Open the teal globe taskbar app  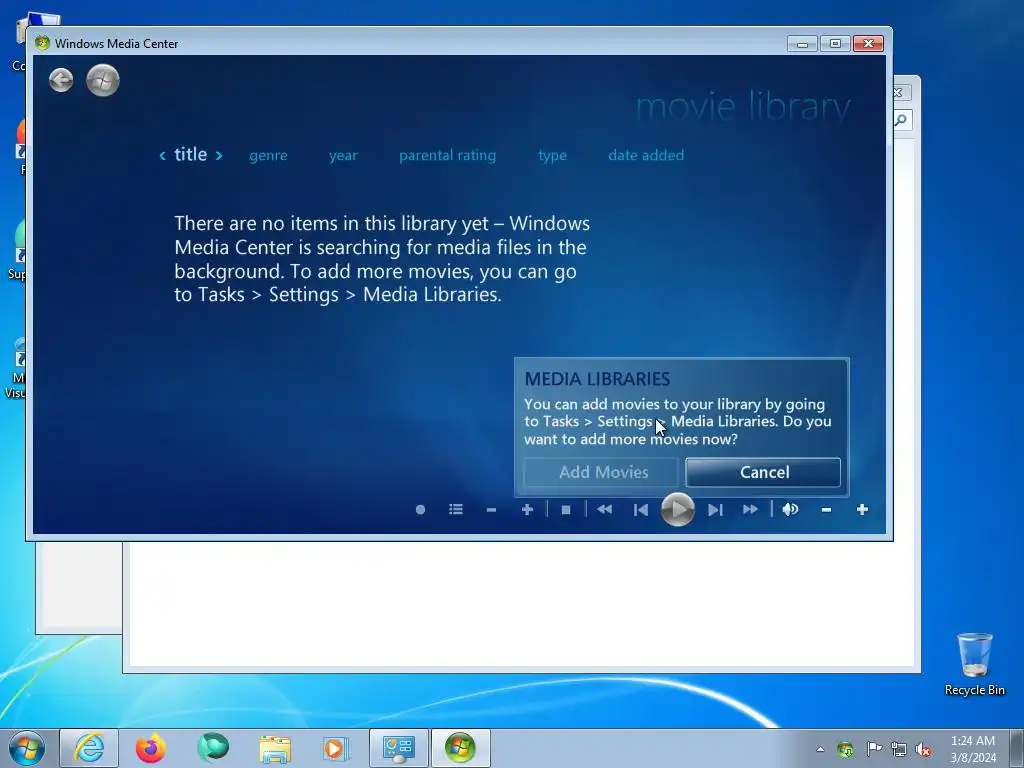pos(213,748)
